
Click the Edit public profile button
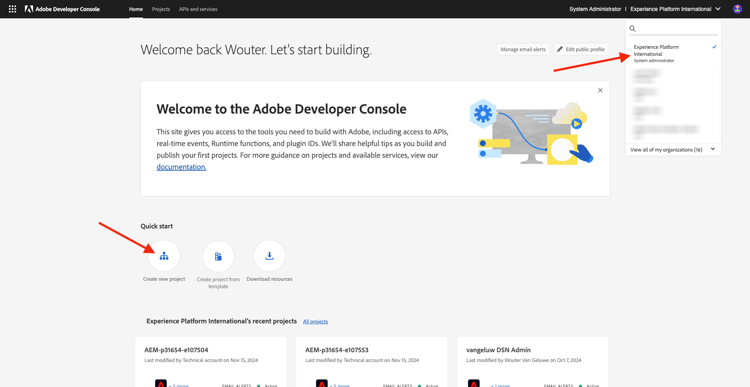(581, 49)
